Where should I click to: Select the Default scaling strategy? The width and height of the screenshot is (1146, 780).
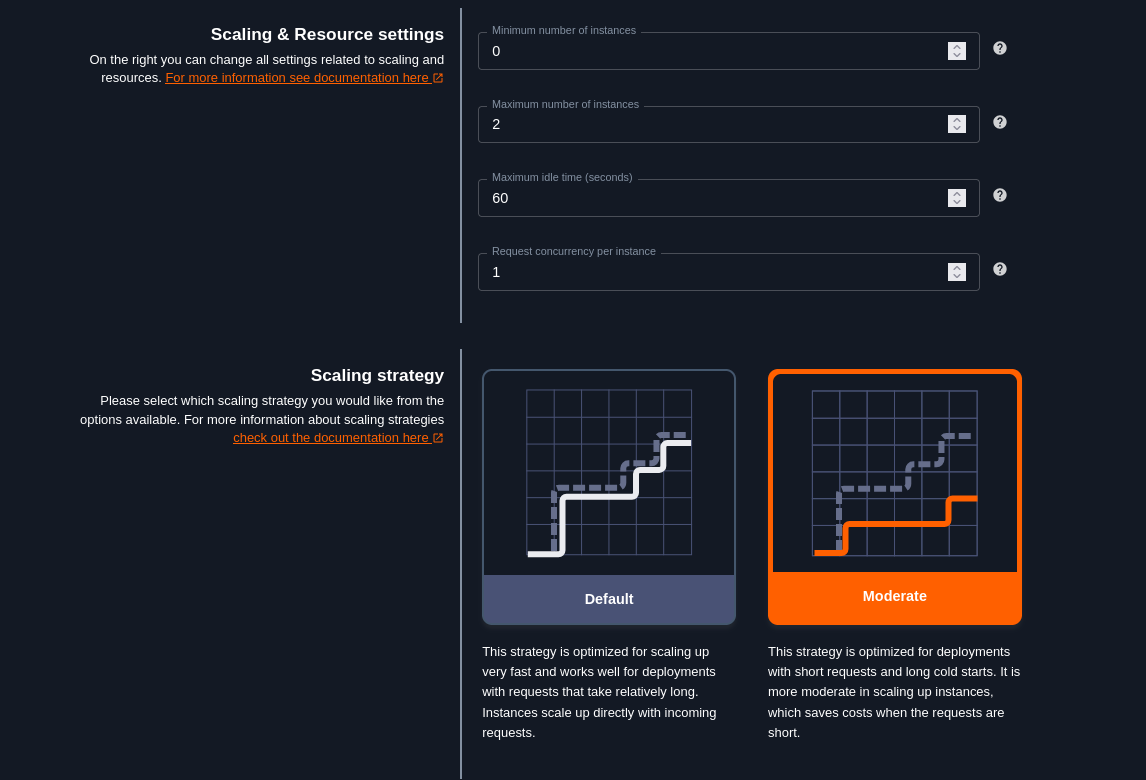[x=609, y=599]
